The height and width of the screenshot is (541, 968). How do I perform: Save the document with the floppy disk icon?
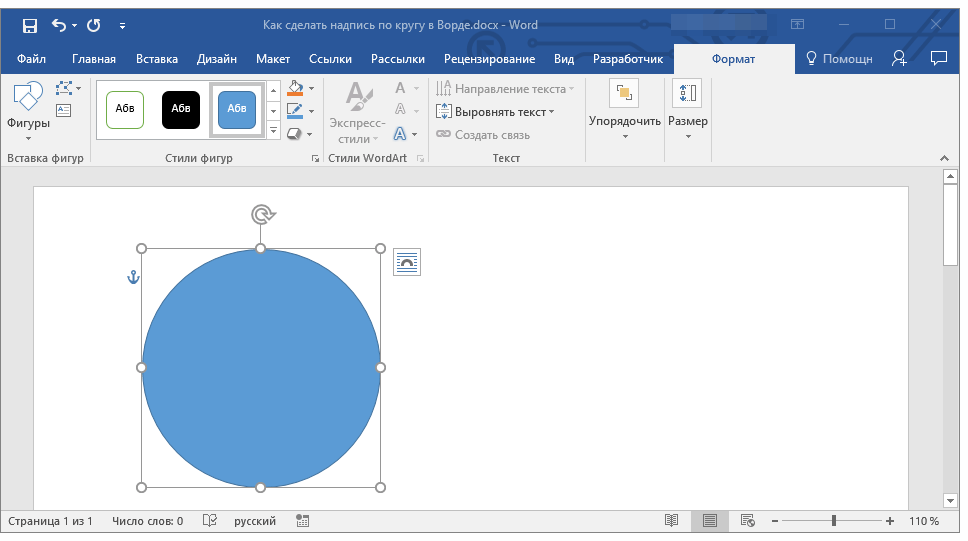30,25
